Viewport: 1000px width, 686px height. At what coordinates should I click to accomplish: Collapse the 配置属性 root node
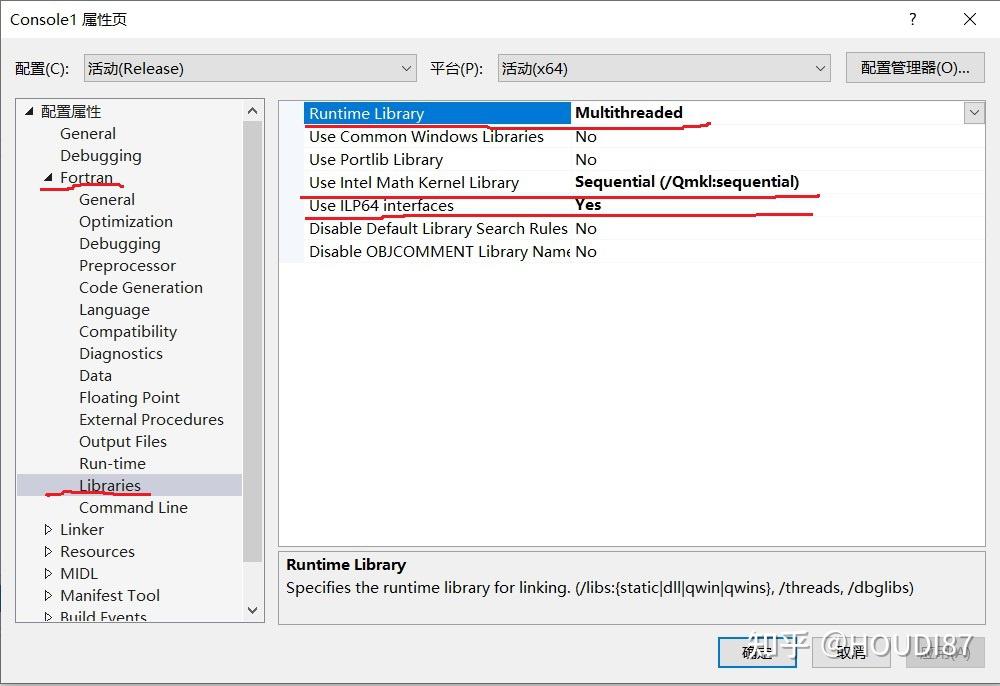[x=28, y=111]
